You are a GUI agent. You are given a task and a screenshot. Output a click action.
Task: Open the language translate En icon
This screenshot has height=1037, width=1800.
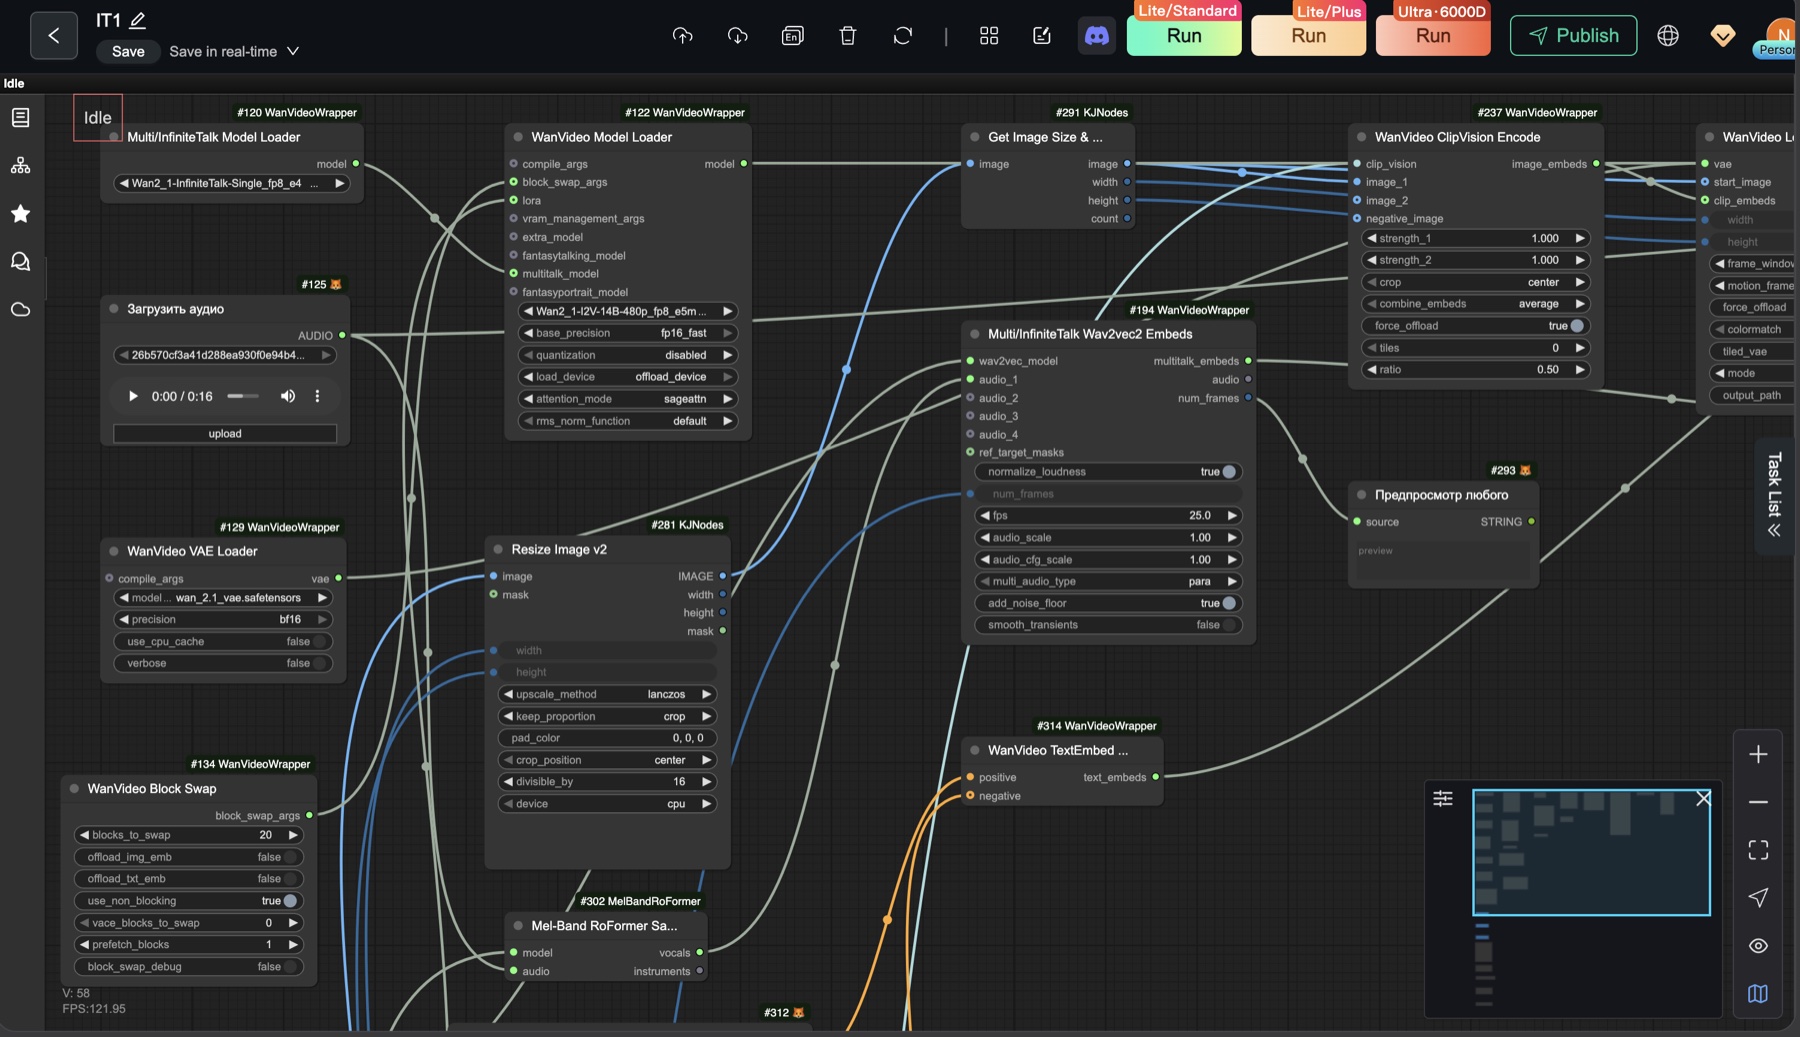pos(792,36)
